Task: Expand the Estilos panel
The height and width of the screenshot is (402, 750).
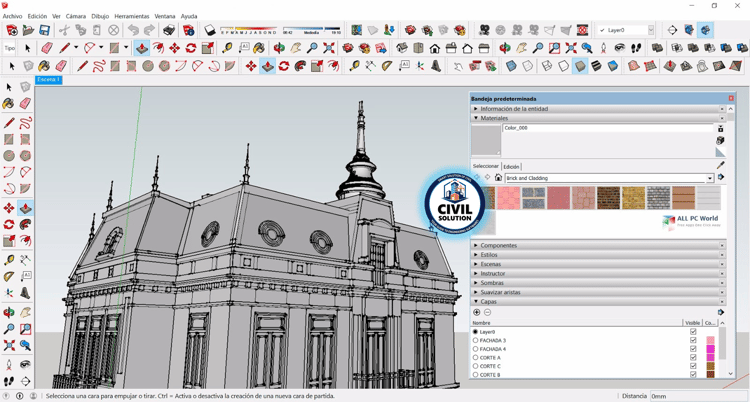Action: tap(598, 255)
